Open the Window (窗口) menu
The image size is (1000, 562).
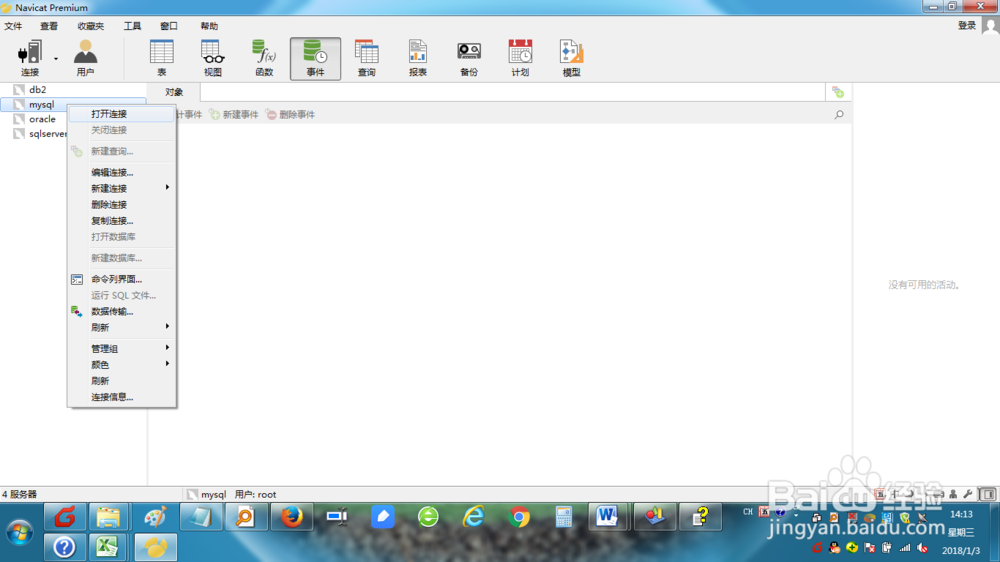pos(169,26)
